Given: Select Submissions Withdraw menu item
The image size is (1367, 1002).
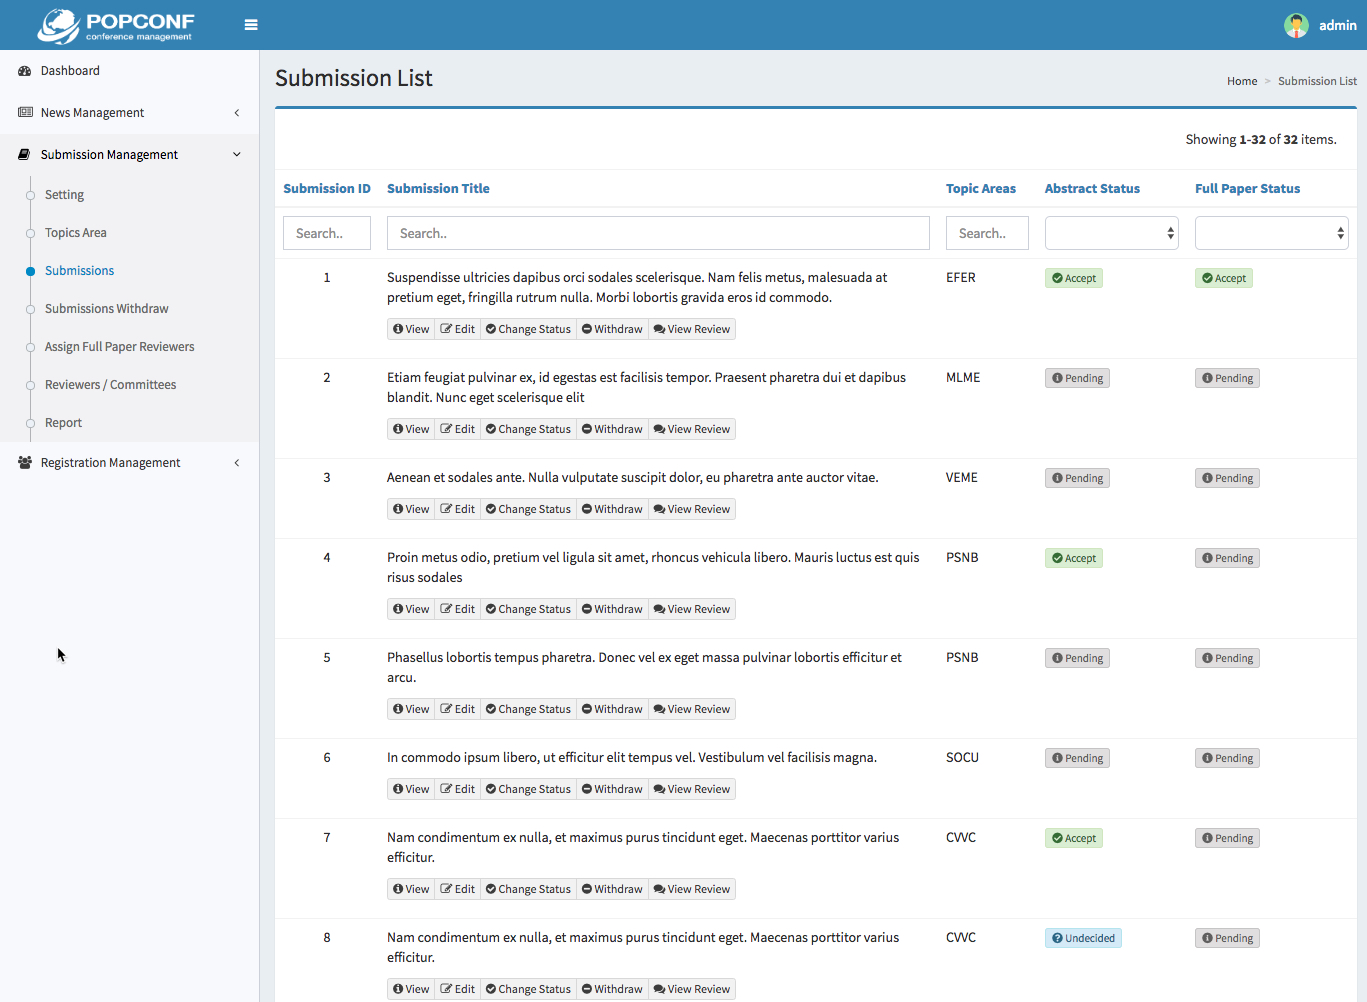Looking at the screenshot, I should coord(107,309).
